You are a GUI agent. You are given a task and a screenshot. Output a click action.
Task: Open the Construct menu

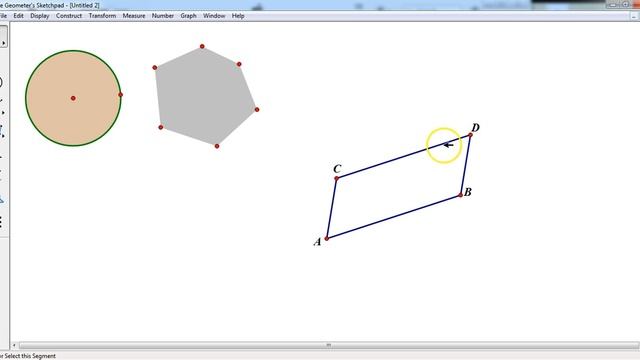tap(69, 16)
